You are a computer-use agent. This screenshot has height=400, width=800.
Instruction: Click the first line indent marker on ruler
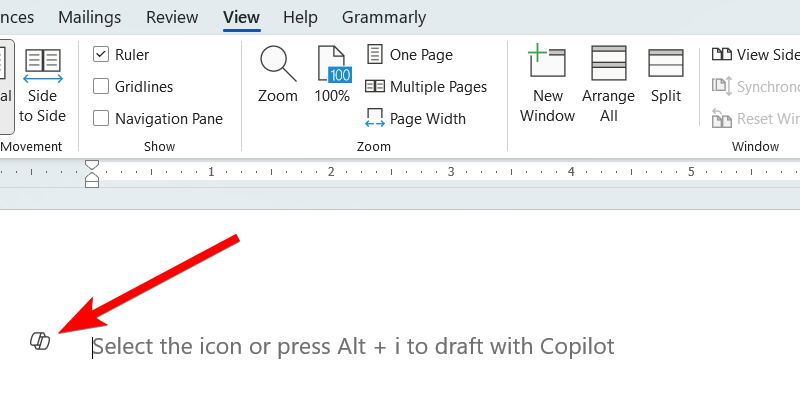[x=92, y=165]
